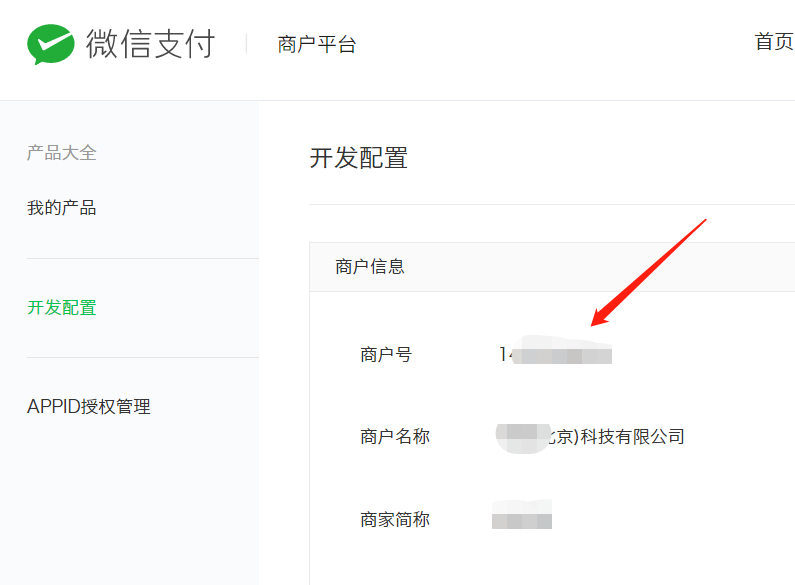Open APPID授权管理 in the sidebar

point(89,407)
